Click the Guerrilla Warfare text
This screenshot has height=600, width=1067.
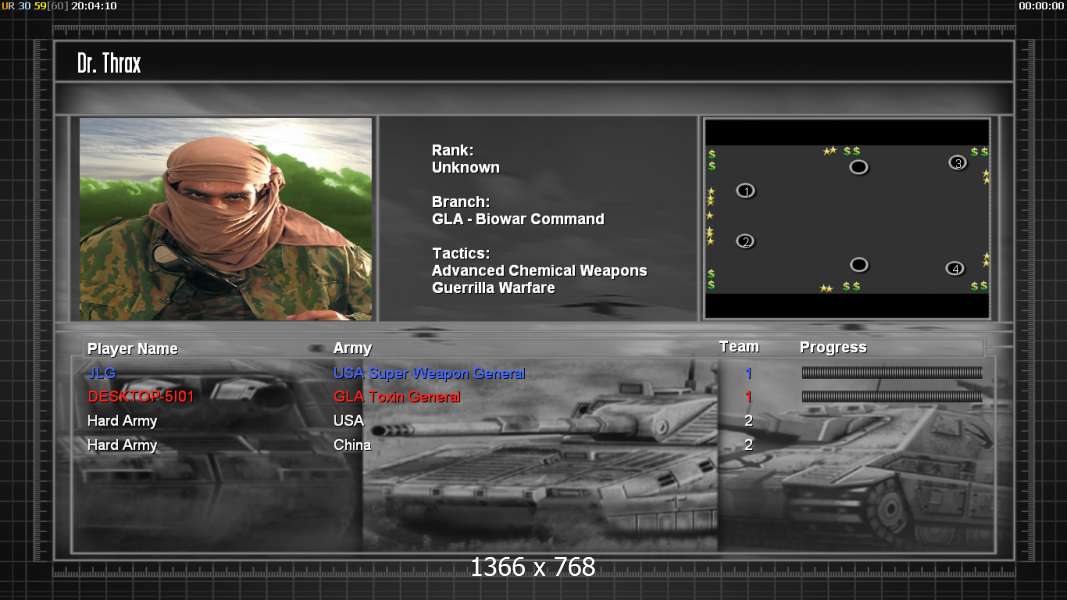point(493,288)
